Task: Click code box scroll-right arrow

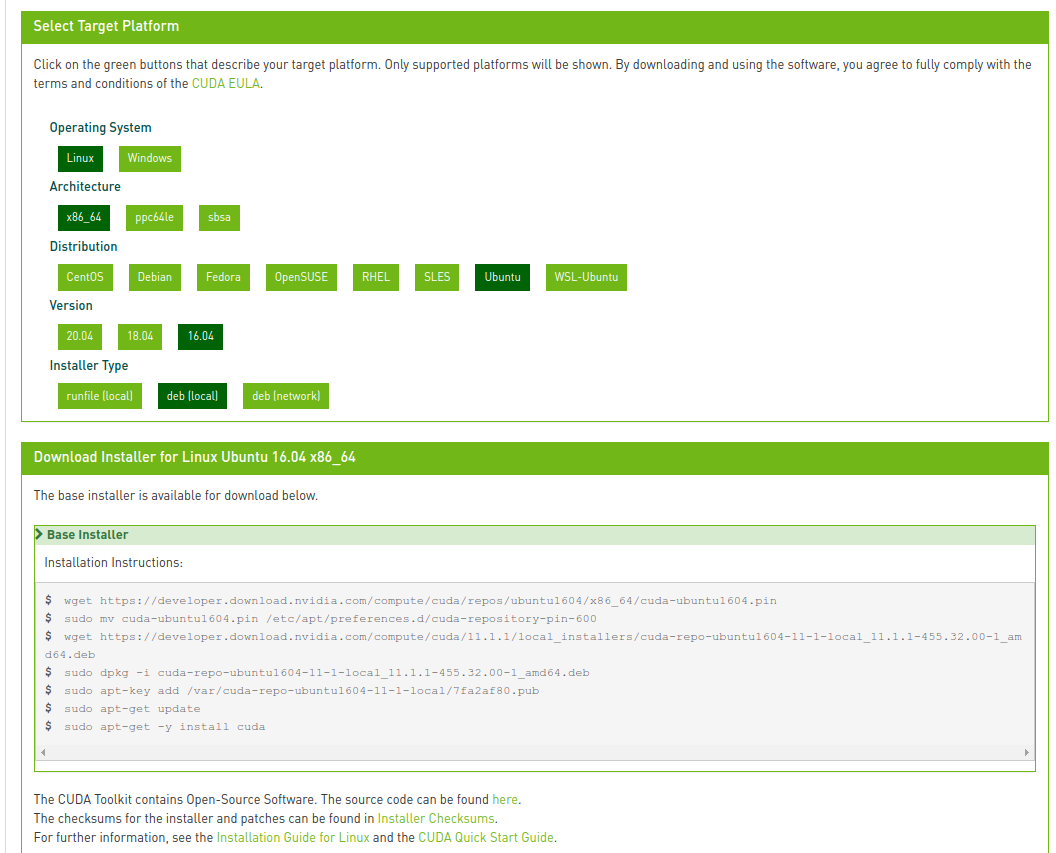Action: [1026, 752]
